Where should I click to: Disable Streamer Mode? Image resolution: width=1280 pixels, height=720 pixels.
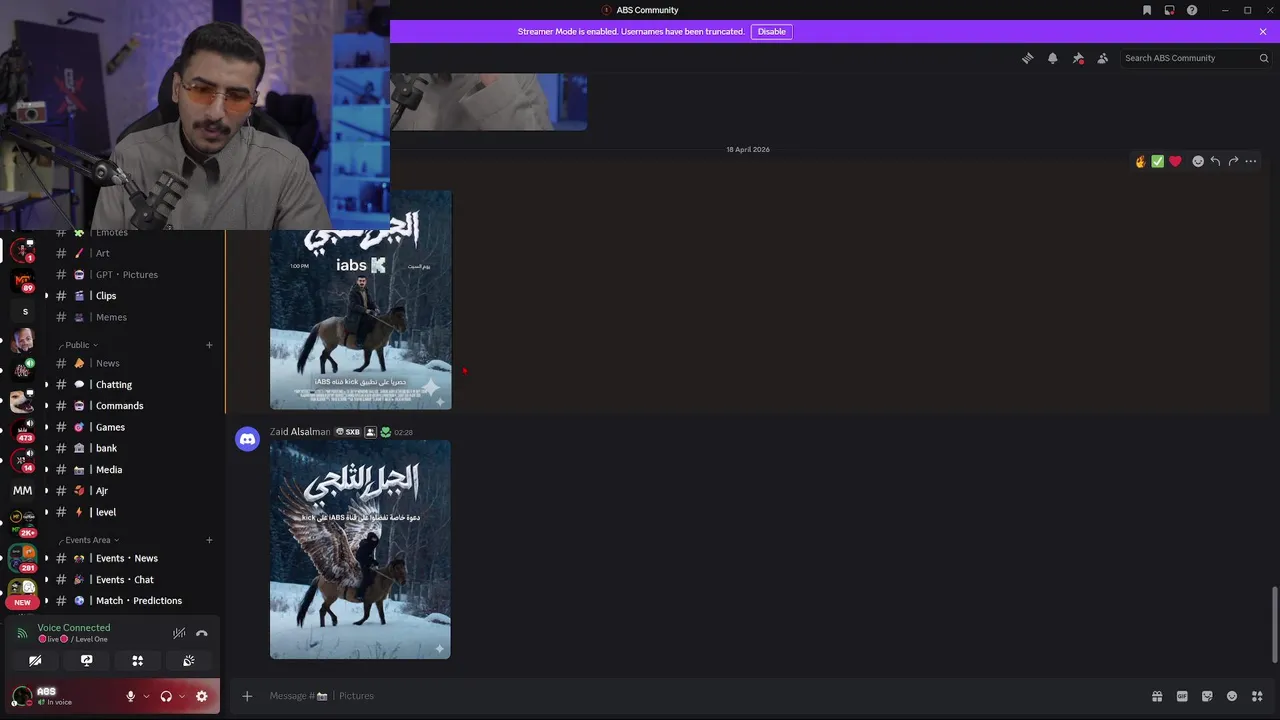771,31
